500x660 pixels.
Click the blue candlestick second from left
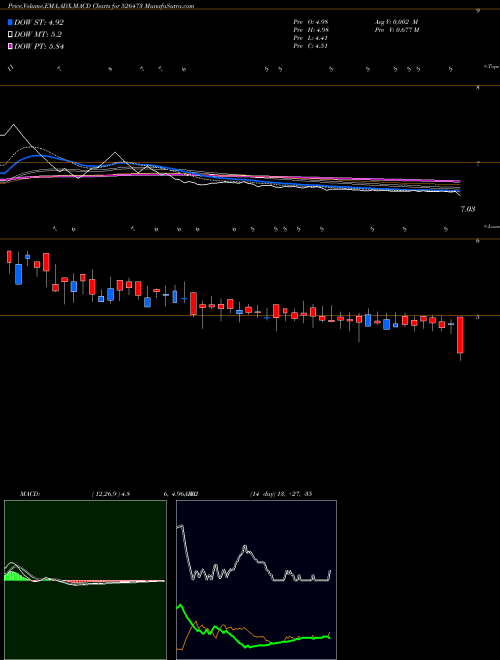tap(19, 274)
